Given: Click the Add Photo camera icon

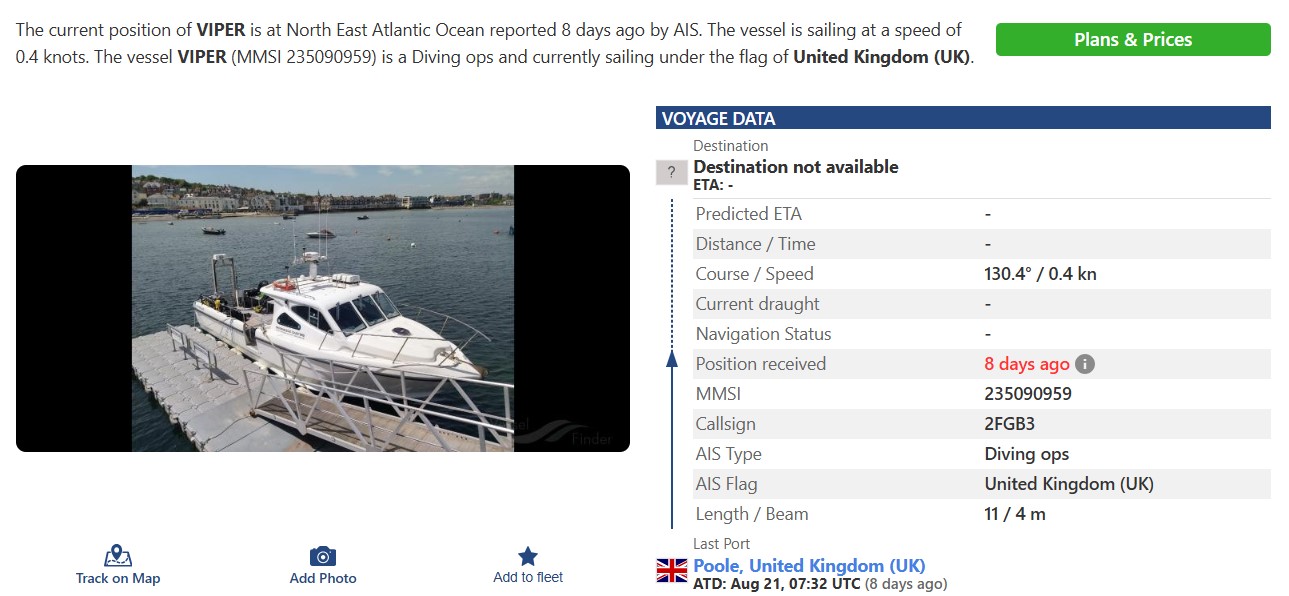Looking at the screenshot, I should [x=323, y=556].
